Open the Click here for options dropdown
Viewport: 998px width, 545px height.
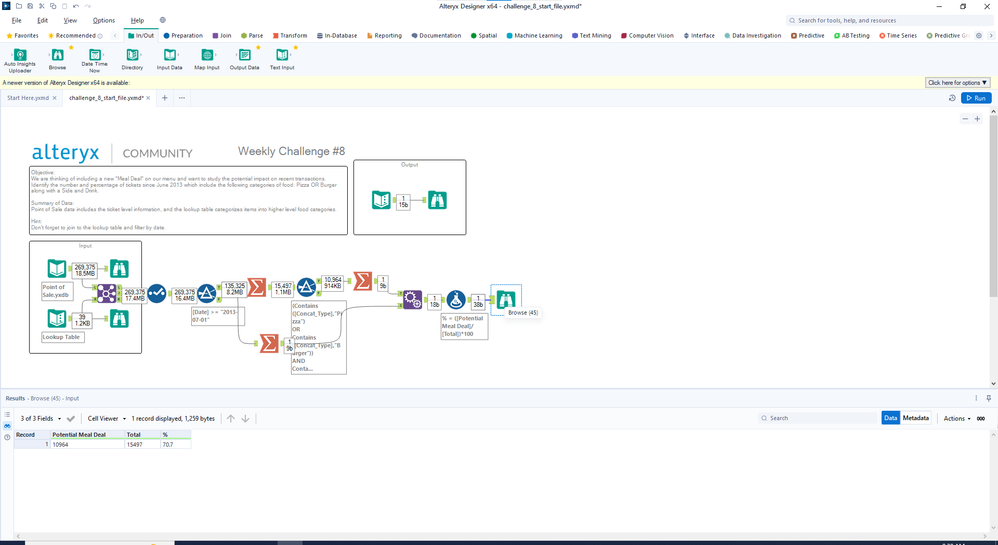pos(957,83)
